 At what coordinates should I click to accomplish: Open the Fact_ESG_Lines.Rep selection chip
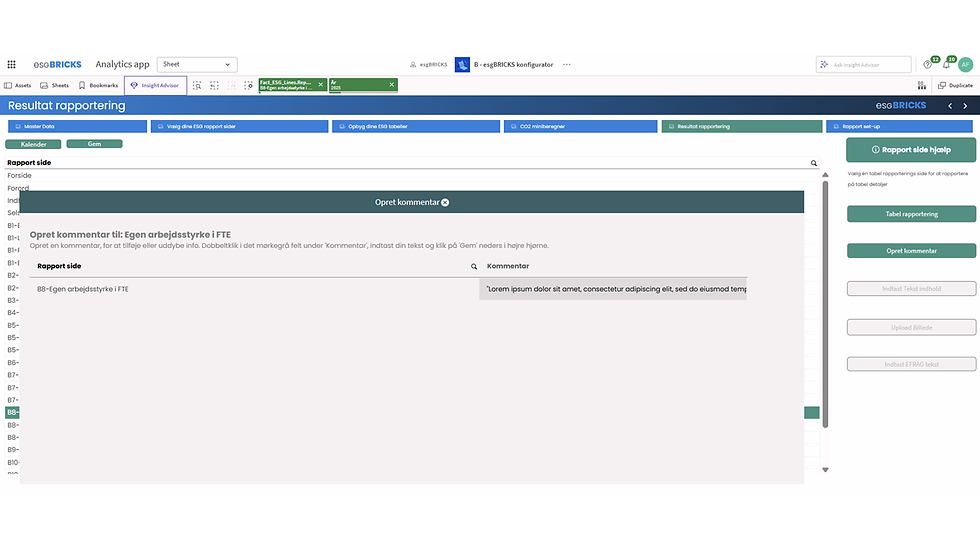[288, 85]
